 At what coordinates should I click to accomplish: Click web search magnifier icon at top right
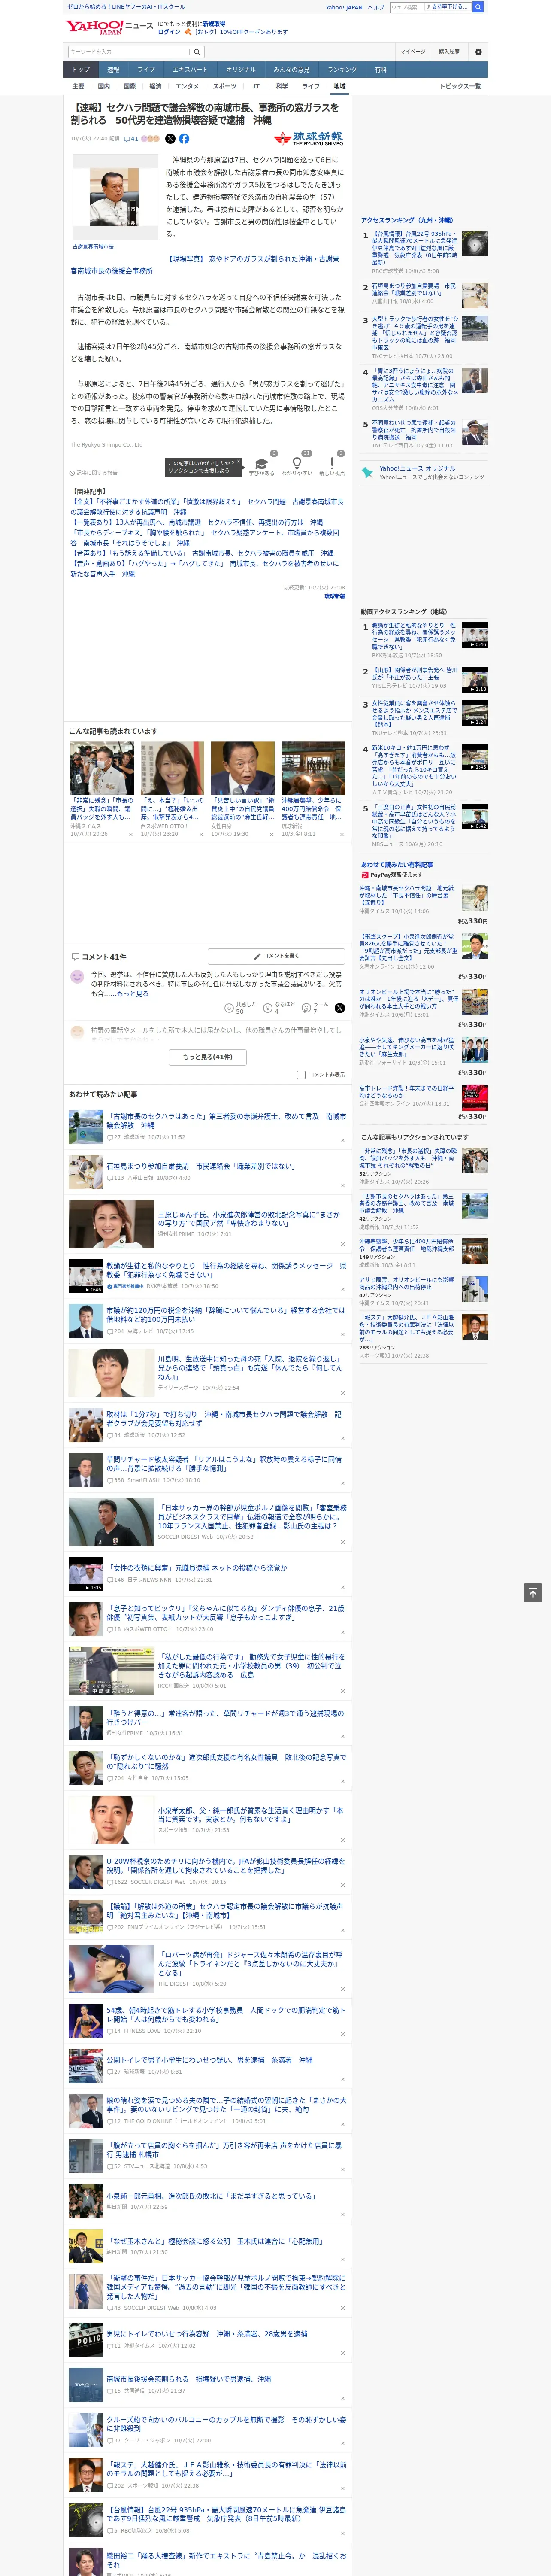pos(478,7)
